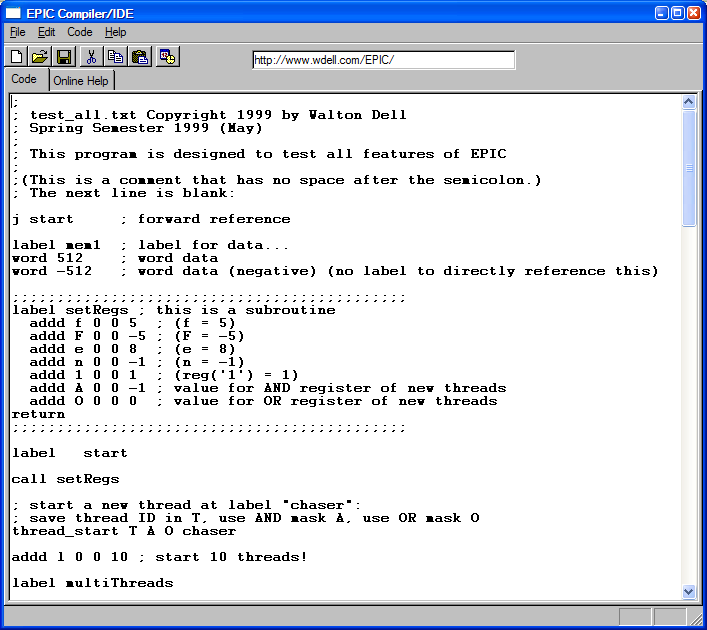Click the 'addd l 0 0 10' line
Image resolution: width=707 pixels, height=630 pixels.
point(160,557)
